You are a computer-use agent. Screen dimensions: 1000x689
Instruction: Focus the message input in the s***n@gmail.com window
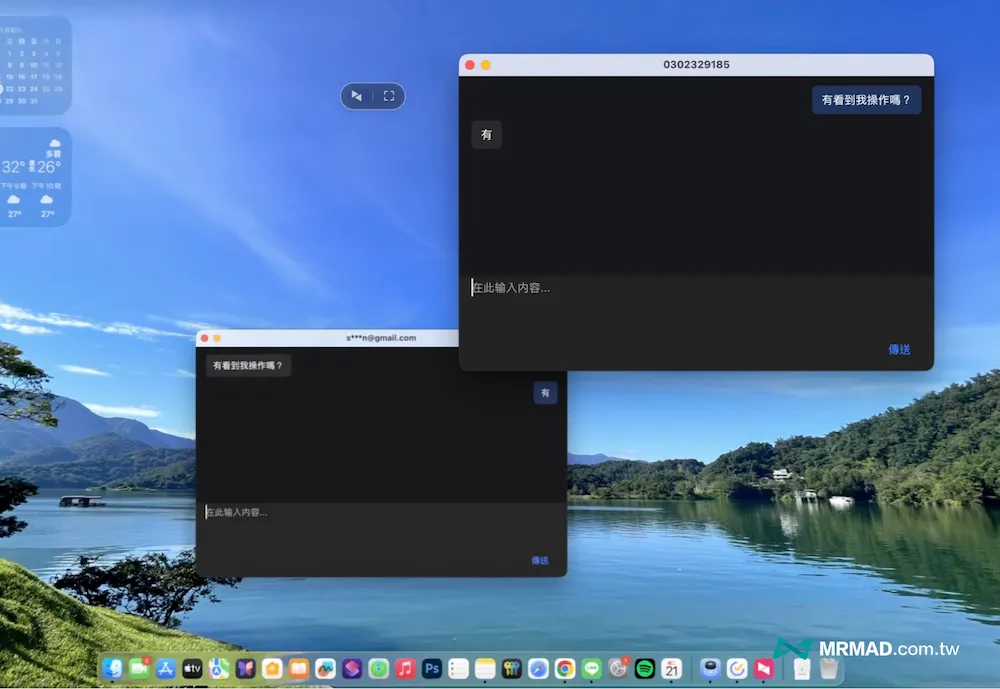point(381,528)
